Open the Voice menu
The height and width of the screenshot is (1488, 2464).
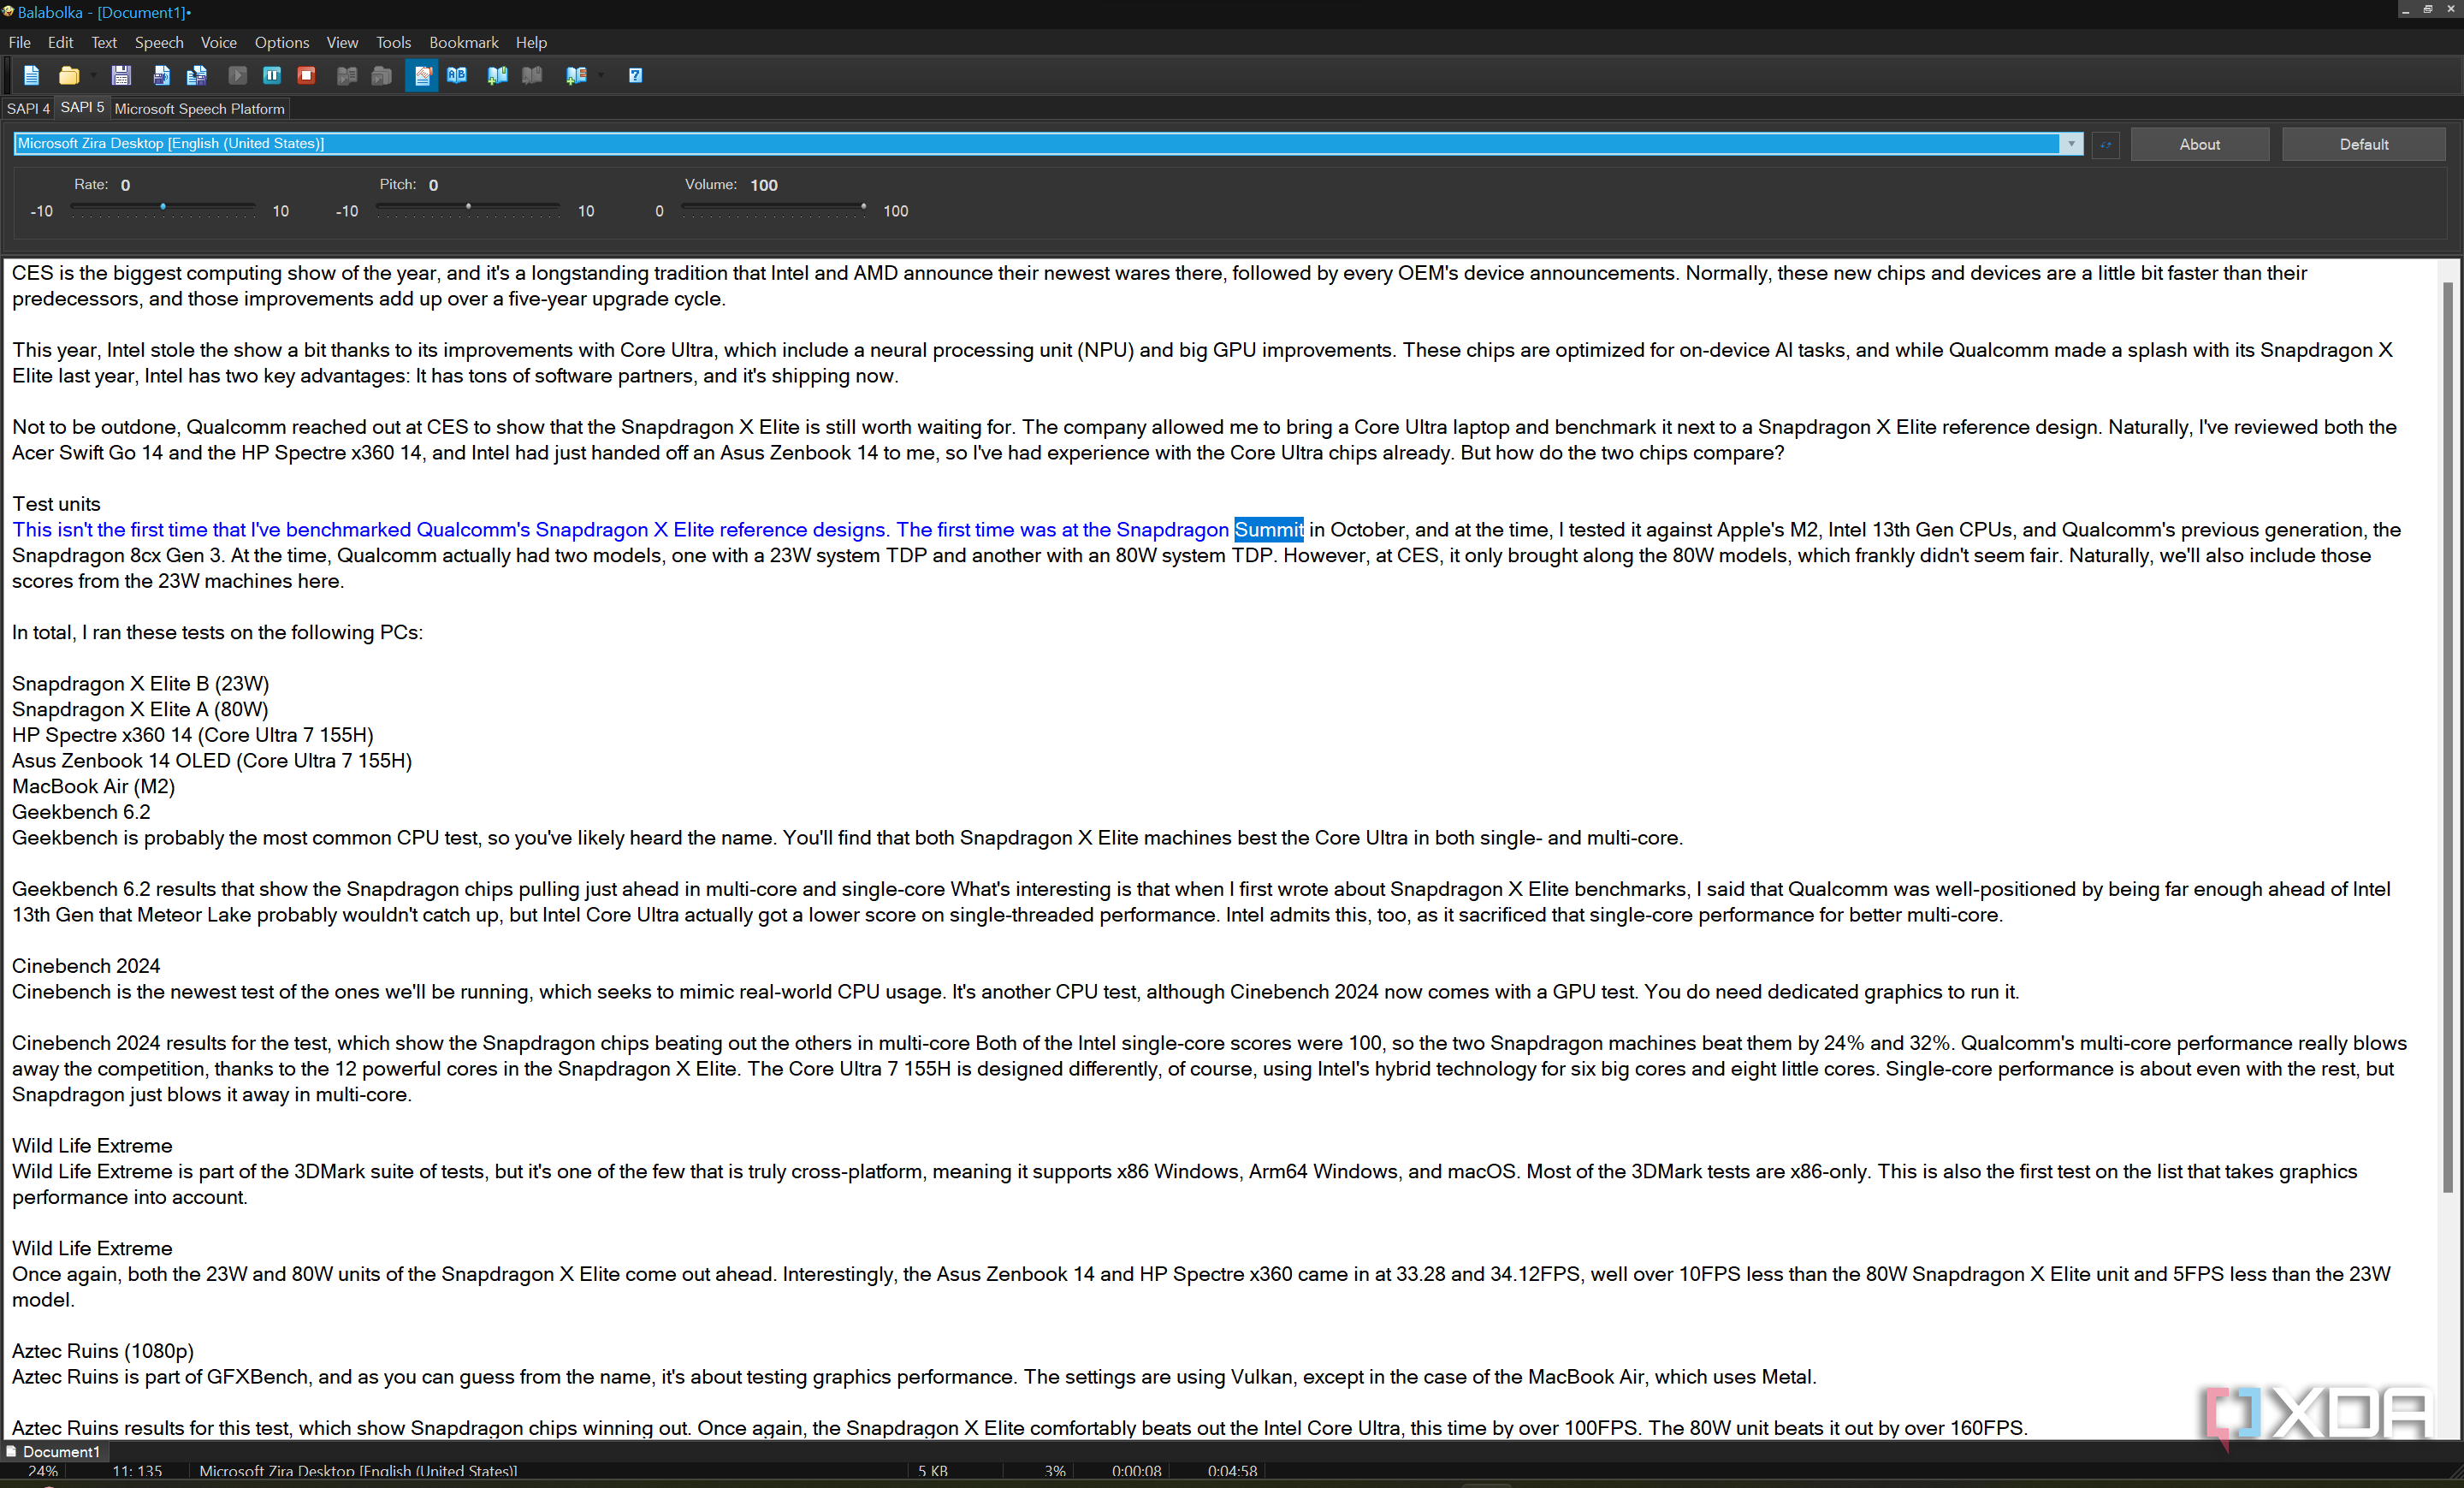218,42
